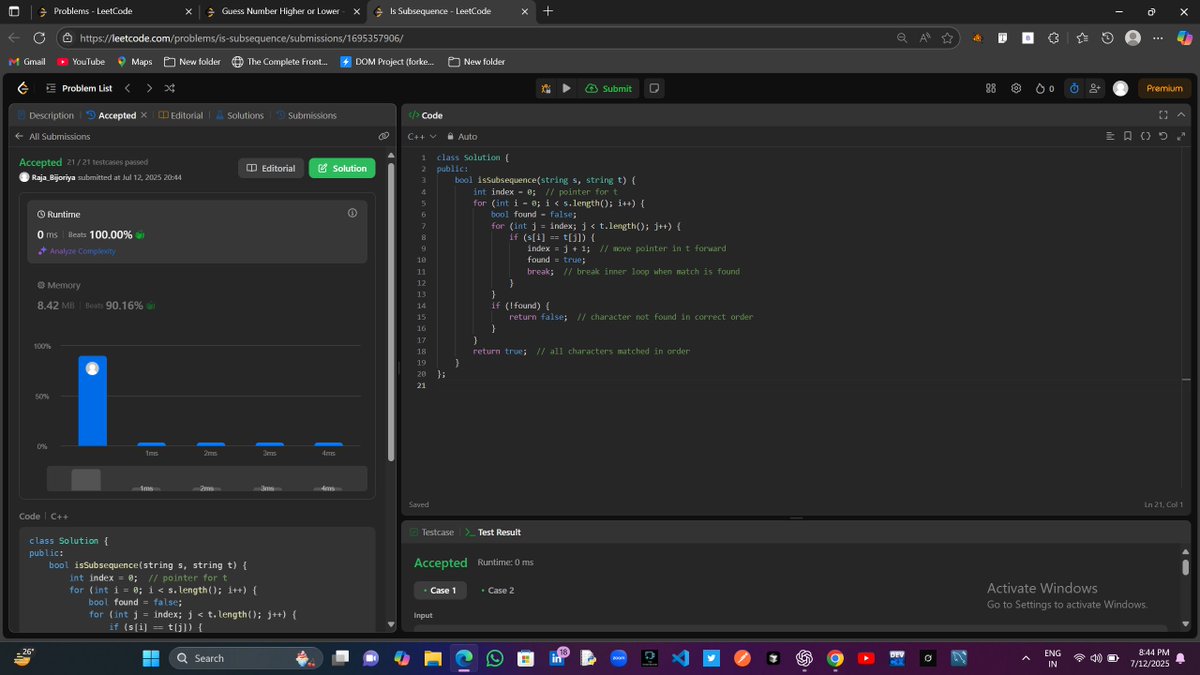Viewport: 1200px width, 675px height.
Task: Click the streak fire counter
Action: click(1045, 88)
